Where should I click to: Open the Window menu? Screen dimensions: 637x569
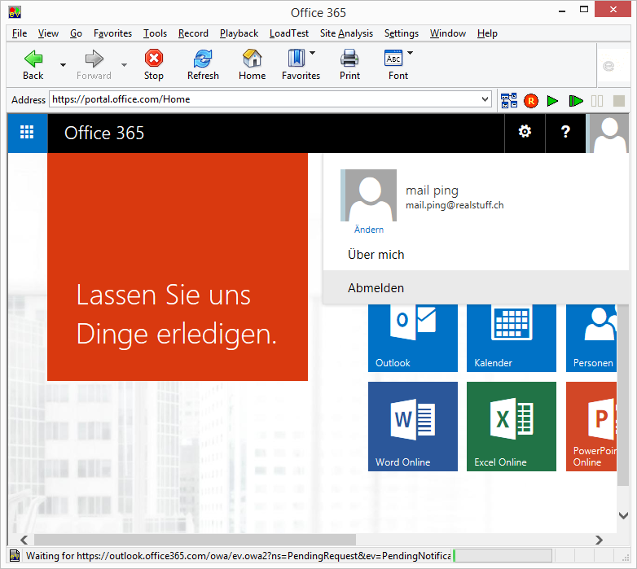tap(448, 33)
